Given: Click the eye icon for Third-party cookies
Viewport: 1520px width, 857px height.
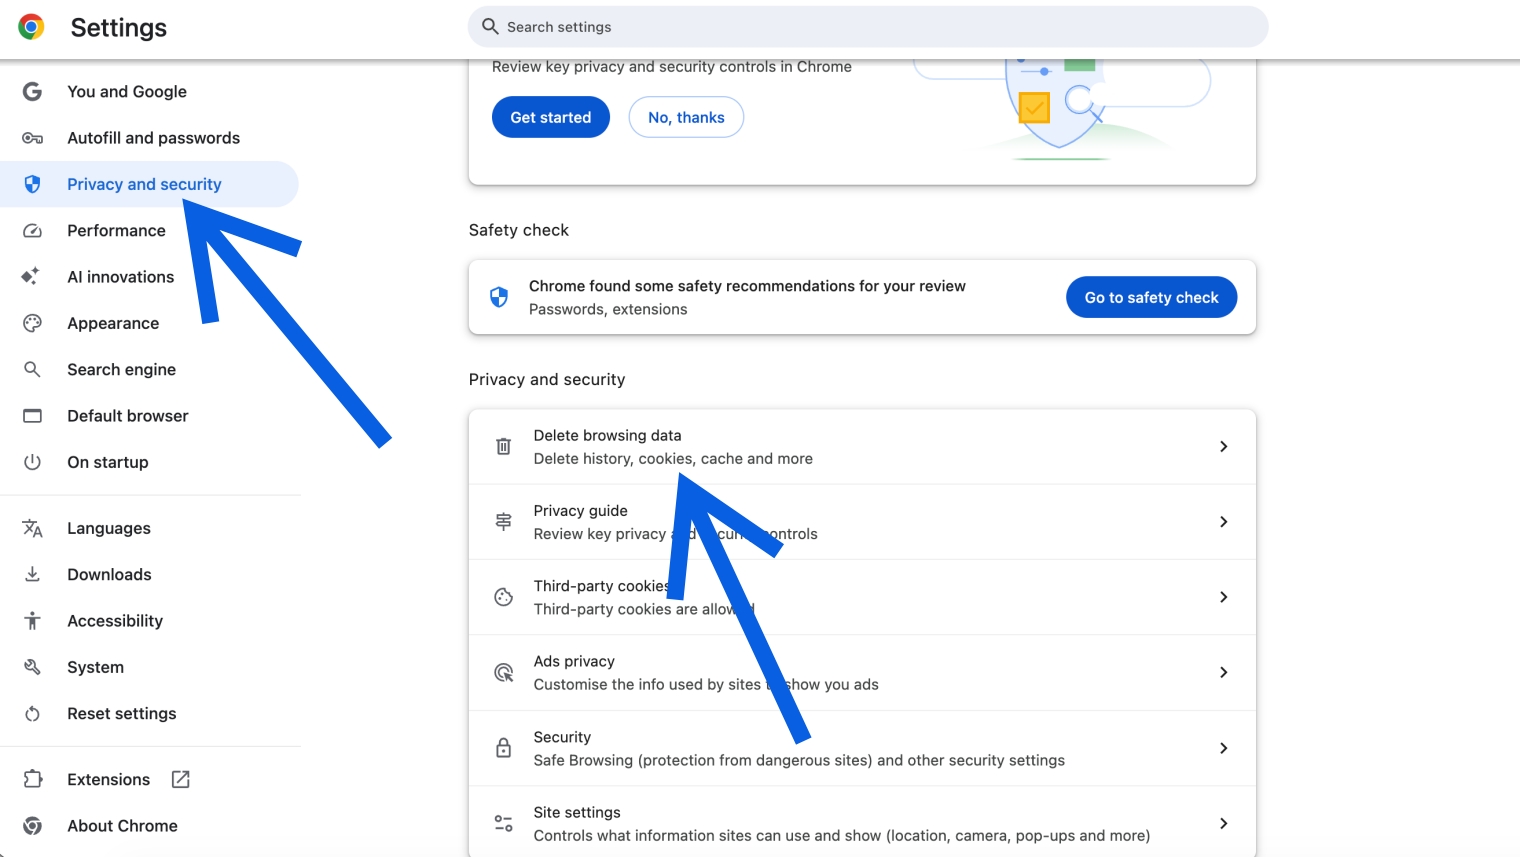Looking at the screenshot, I should point(503,596).
